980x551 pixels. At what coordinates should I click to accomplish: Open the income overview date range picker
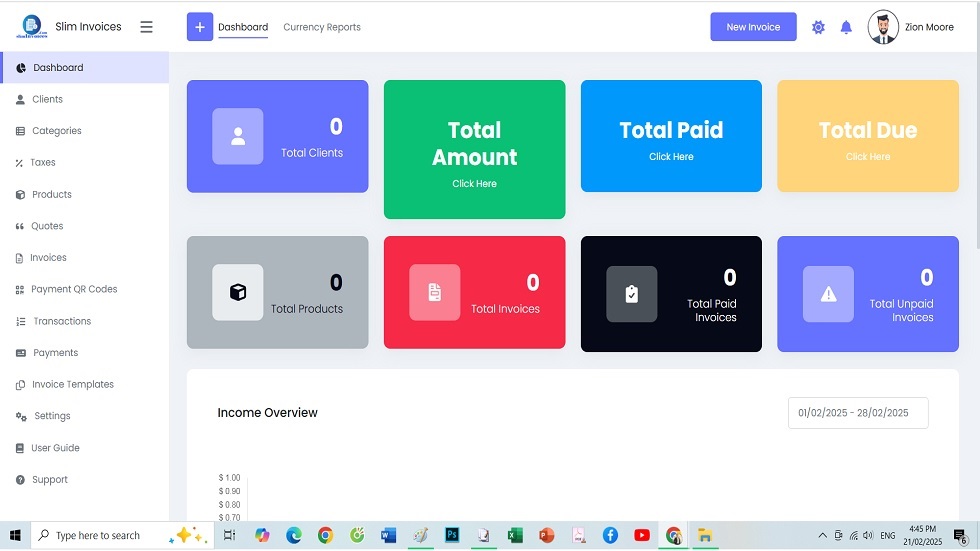(x=858, y=413)
